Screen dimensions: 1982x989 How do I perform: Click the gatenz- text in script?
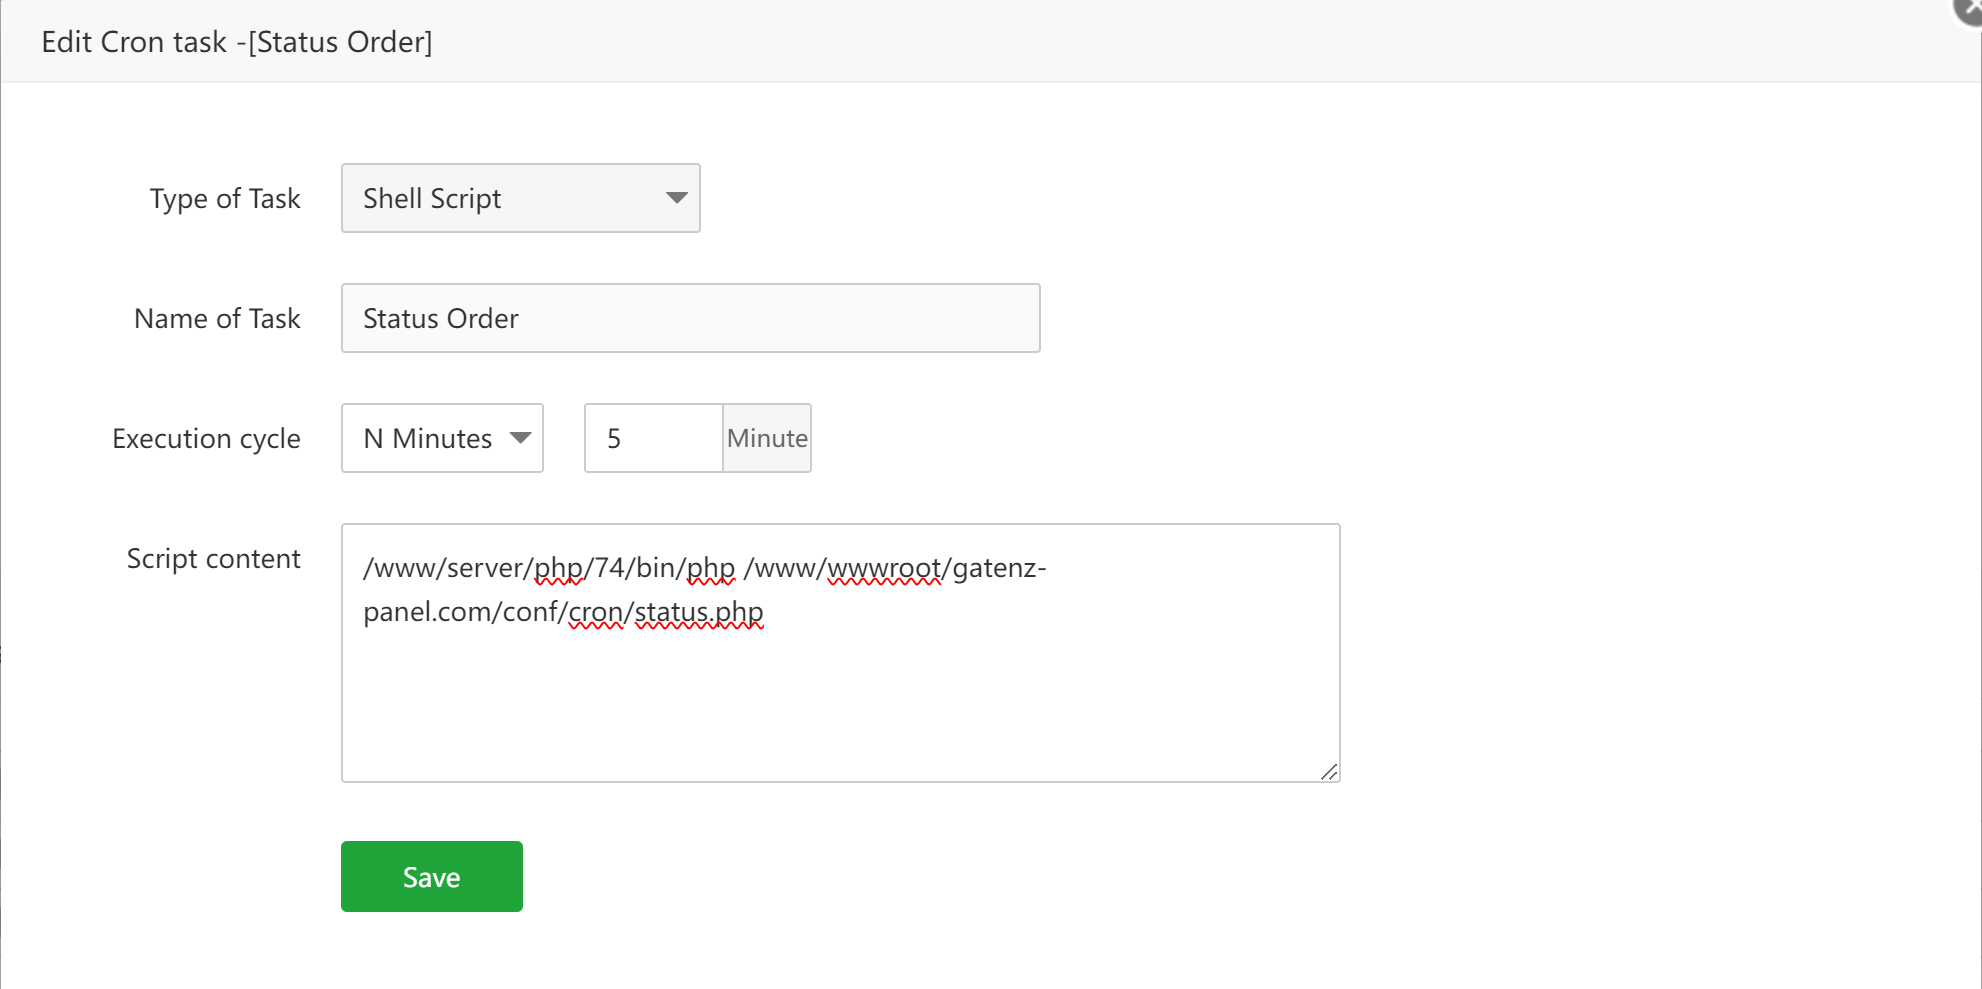click(999, 568)
